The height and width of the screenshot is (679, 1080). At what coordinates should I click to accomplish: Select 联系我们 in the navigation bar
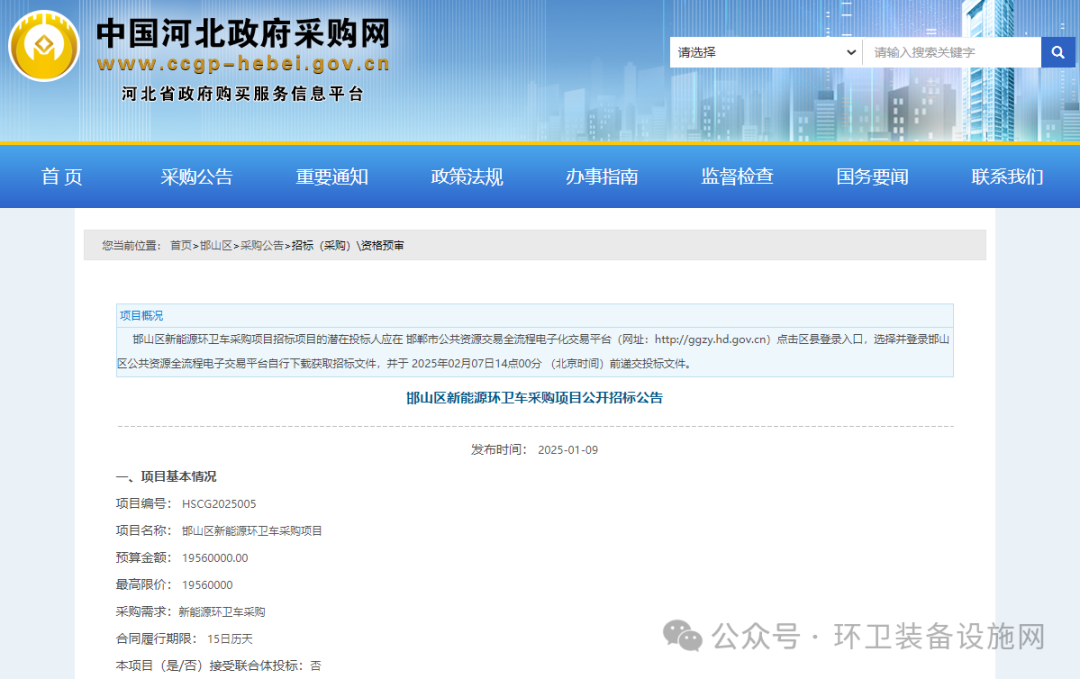tap(1007, 177)
